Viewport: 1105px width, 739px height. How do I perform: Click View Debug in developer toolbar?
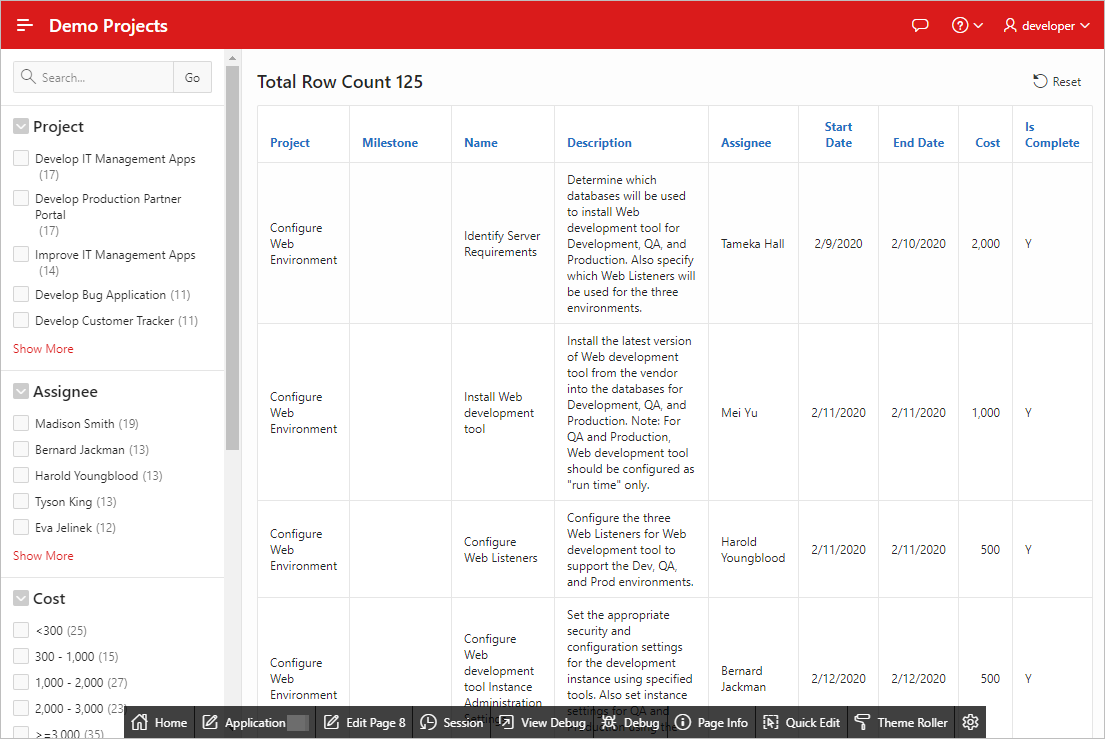(x=542, y=722)
